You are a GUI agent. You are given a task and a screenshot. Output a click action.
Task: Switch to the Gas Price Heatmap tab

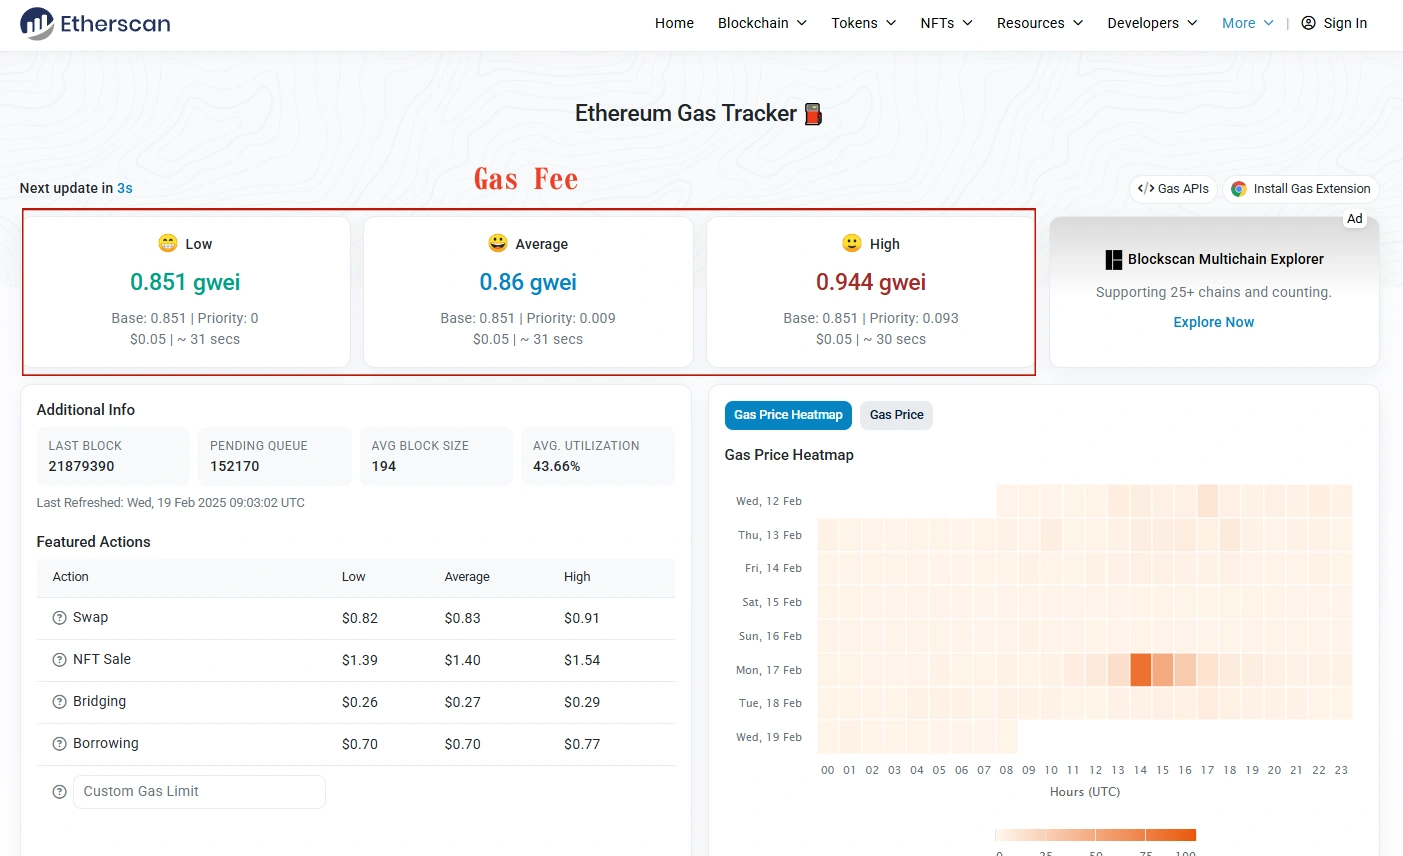pyautogui.click(x=788, y=415)
